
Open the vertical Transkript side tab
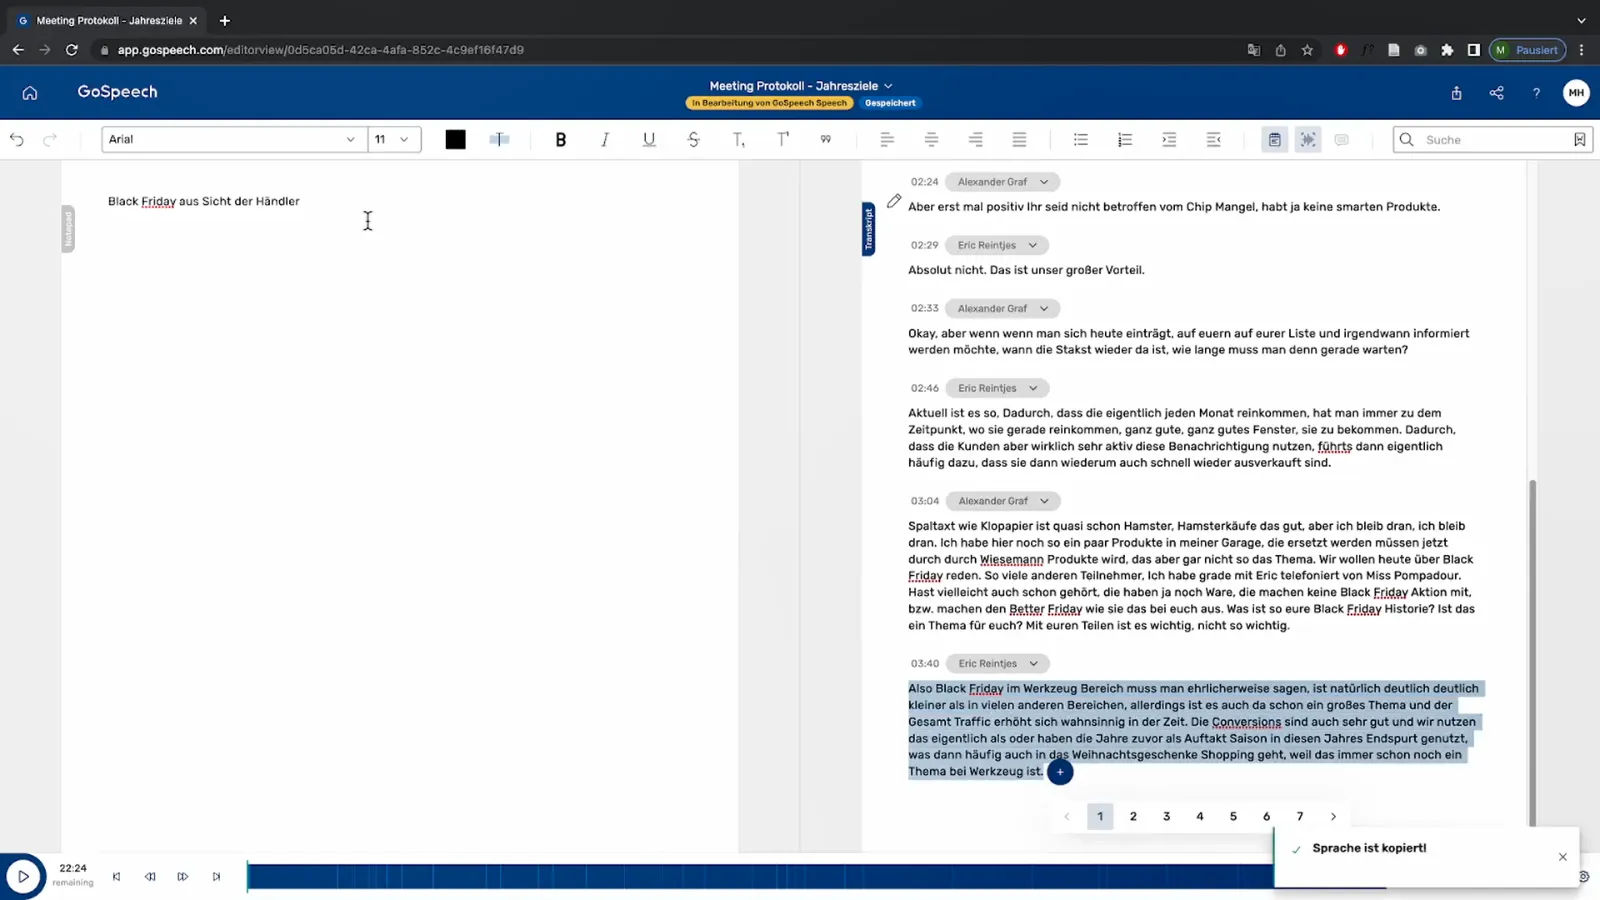coord(868,229)
